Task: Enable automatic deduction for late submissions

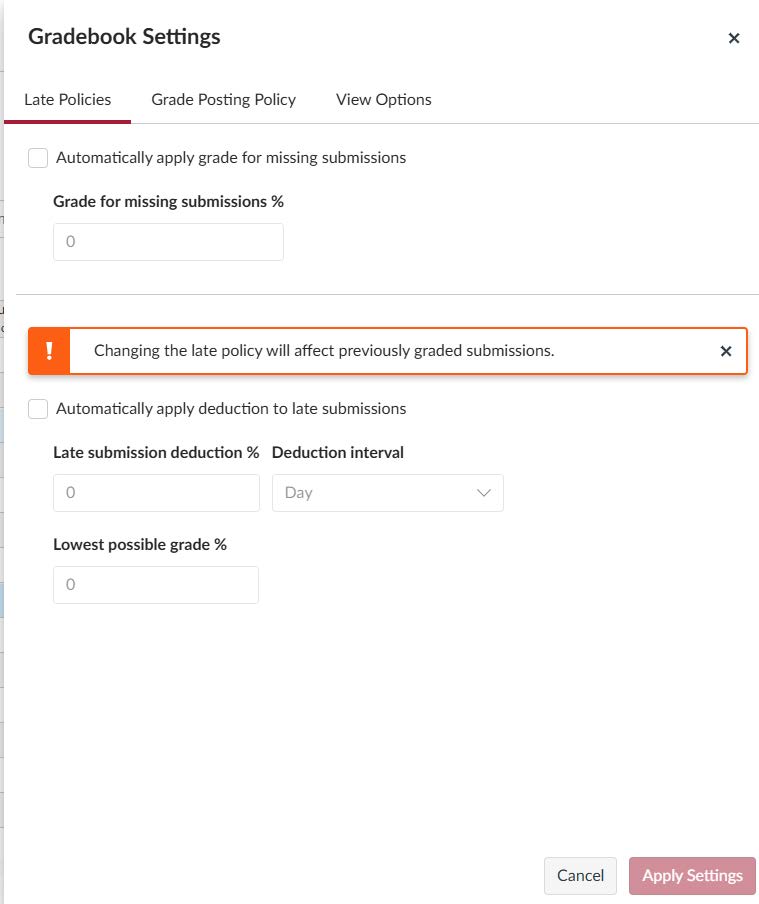Action: tap(38, 409)
